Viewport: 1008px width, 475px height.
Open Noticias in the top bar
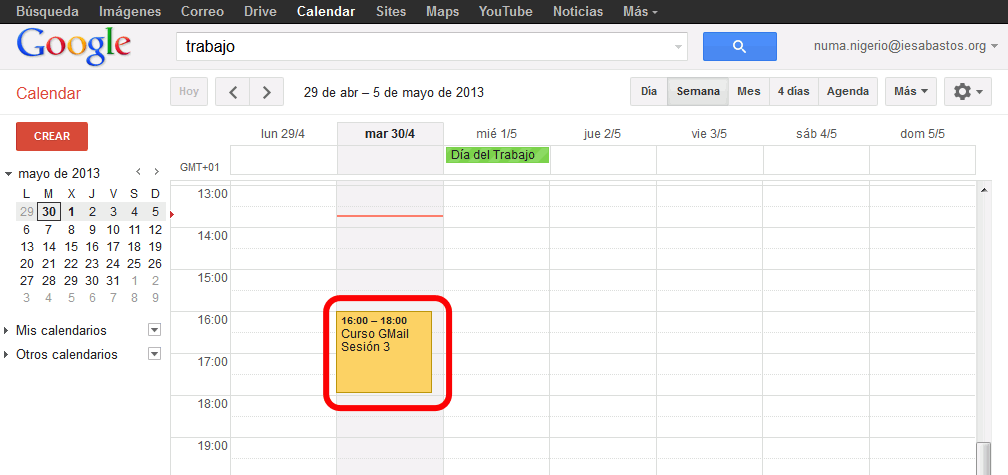[x=578, y=12]
